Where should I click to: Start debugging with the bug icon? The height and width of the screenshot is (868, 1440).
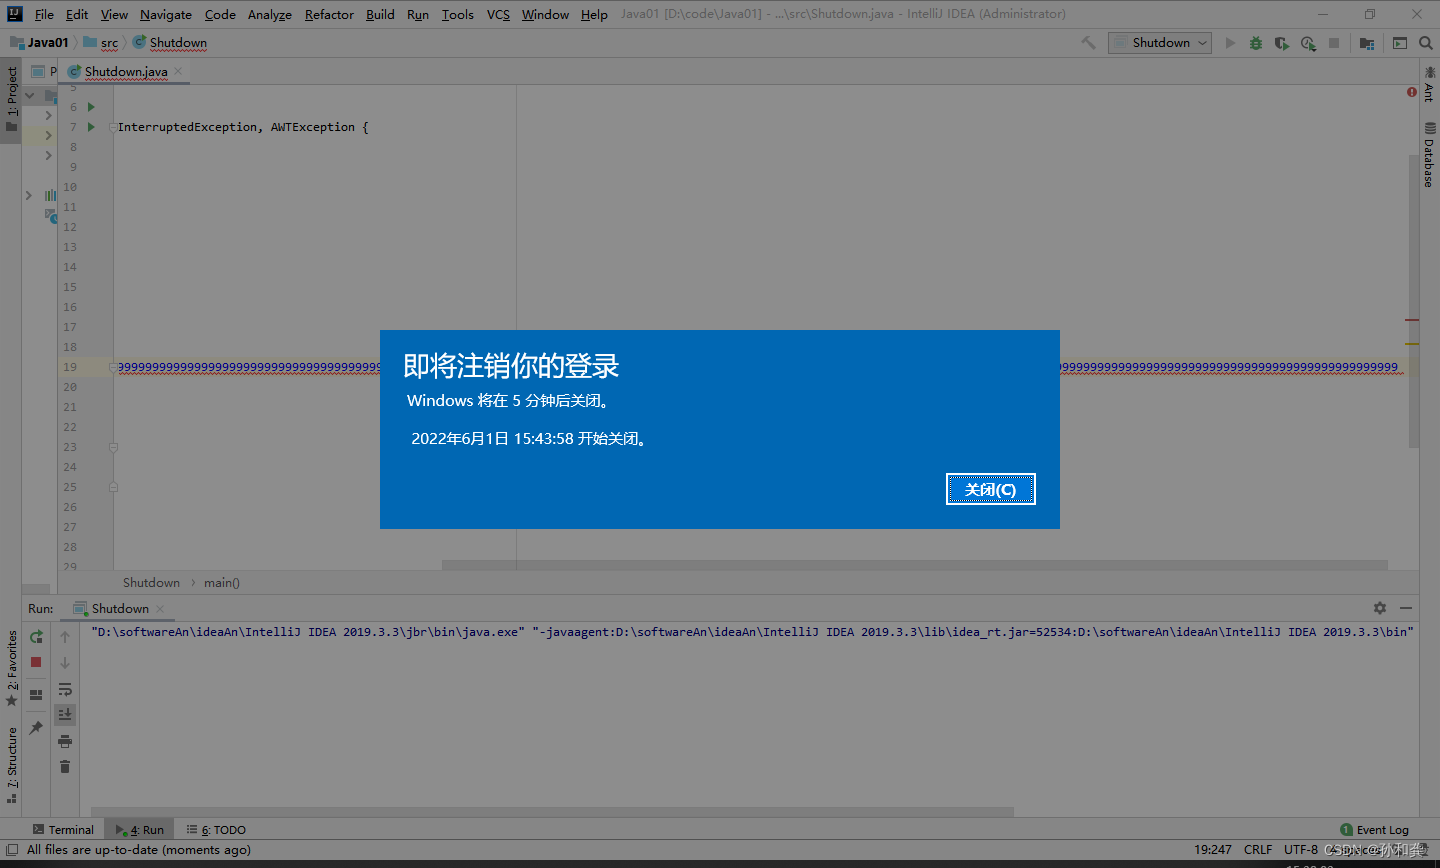(1256, 43)
